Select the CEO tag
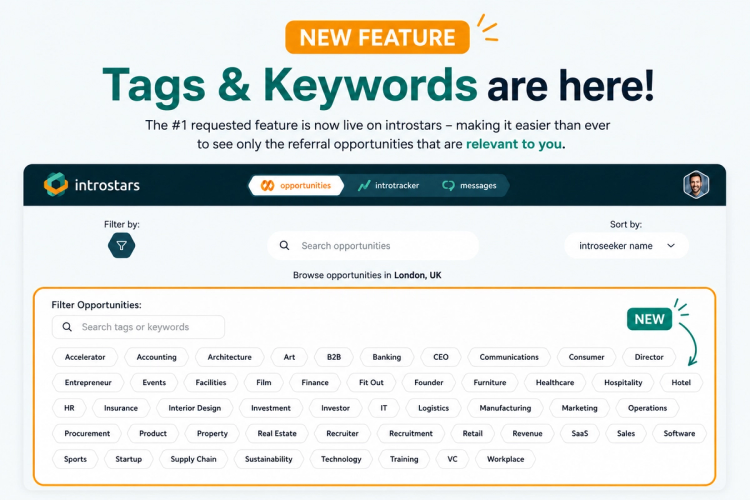This screenshot has width=750, height=500. point(441,357)
